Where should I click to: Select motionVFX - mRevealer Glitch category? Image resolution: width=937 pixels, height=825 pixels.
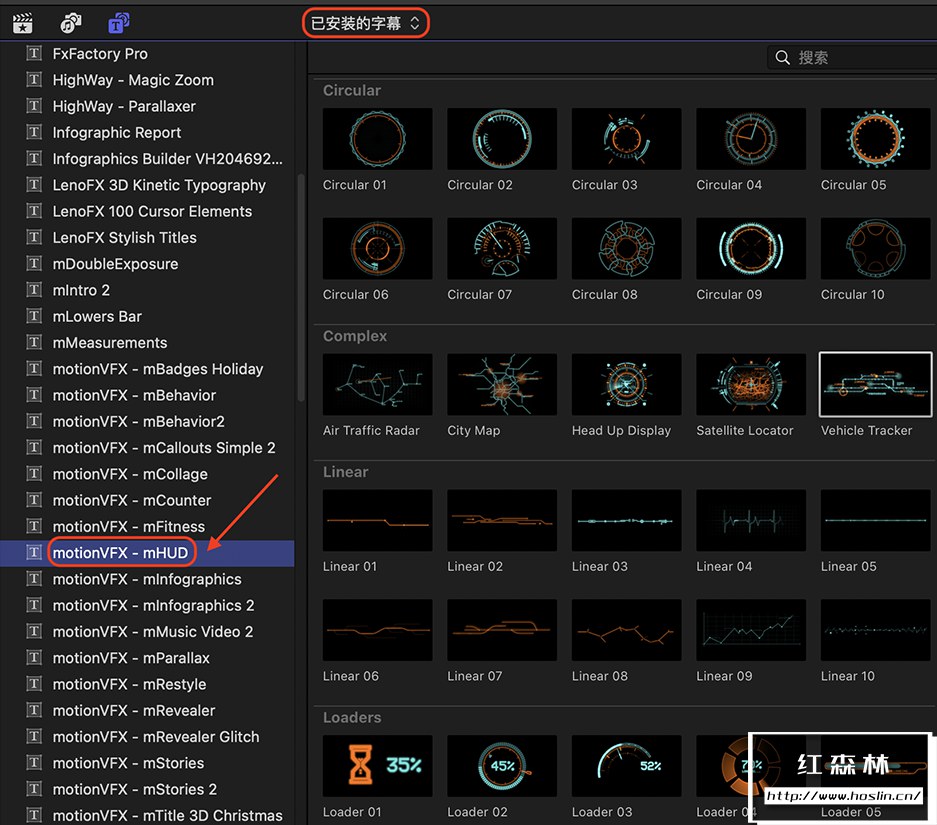coord(147,737)
